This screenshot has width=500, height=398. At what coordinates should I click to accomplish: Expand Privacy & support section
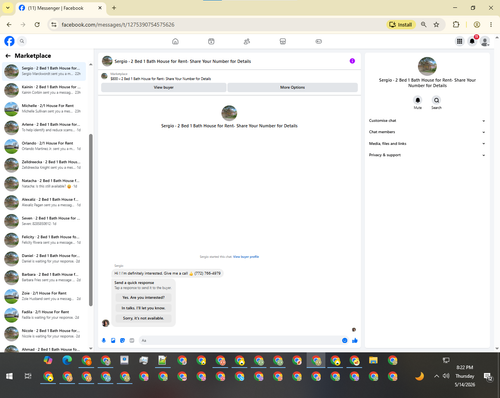point(427,155)
